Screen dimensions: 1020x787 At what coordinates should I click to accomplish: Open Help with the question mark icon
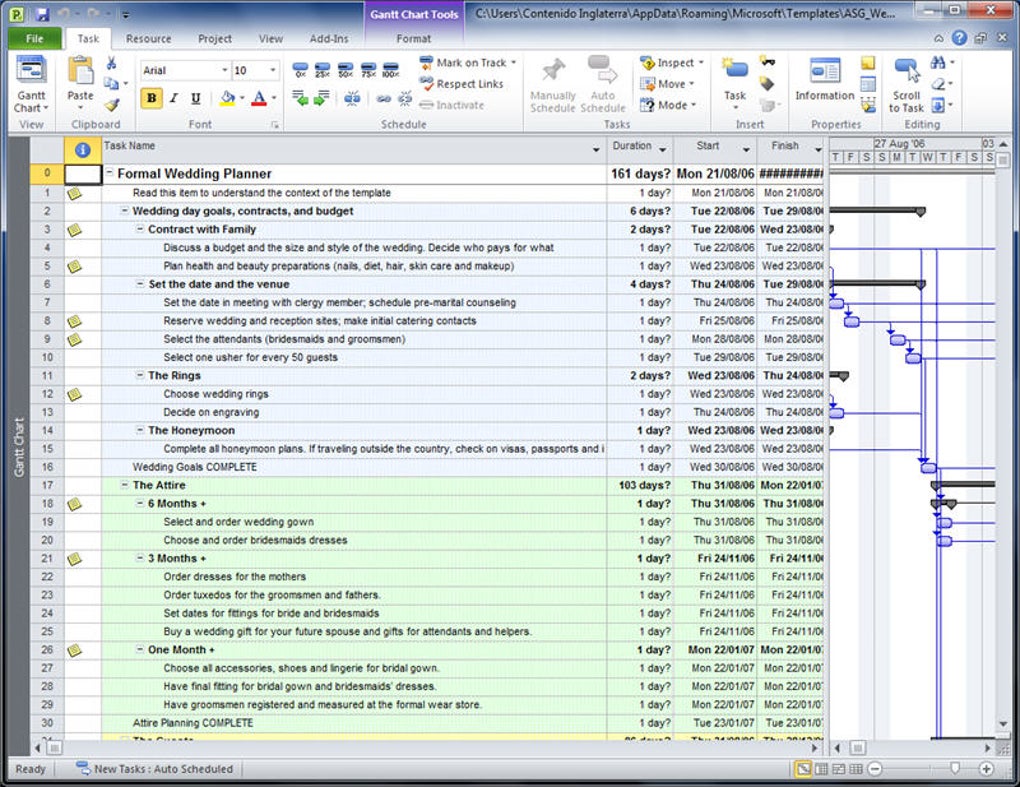(960, 38)
